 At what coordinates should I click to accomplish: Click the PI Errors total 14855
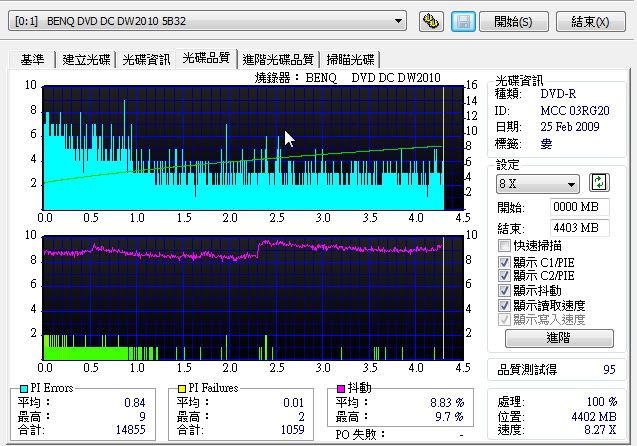(x=130, y=429)
